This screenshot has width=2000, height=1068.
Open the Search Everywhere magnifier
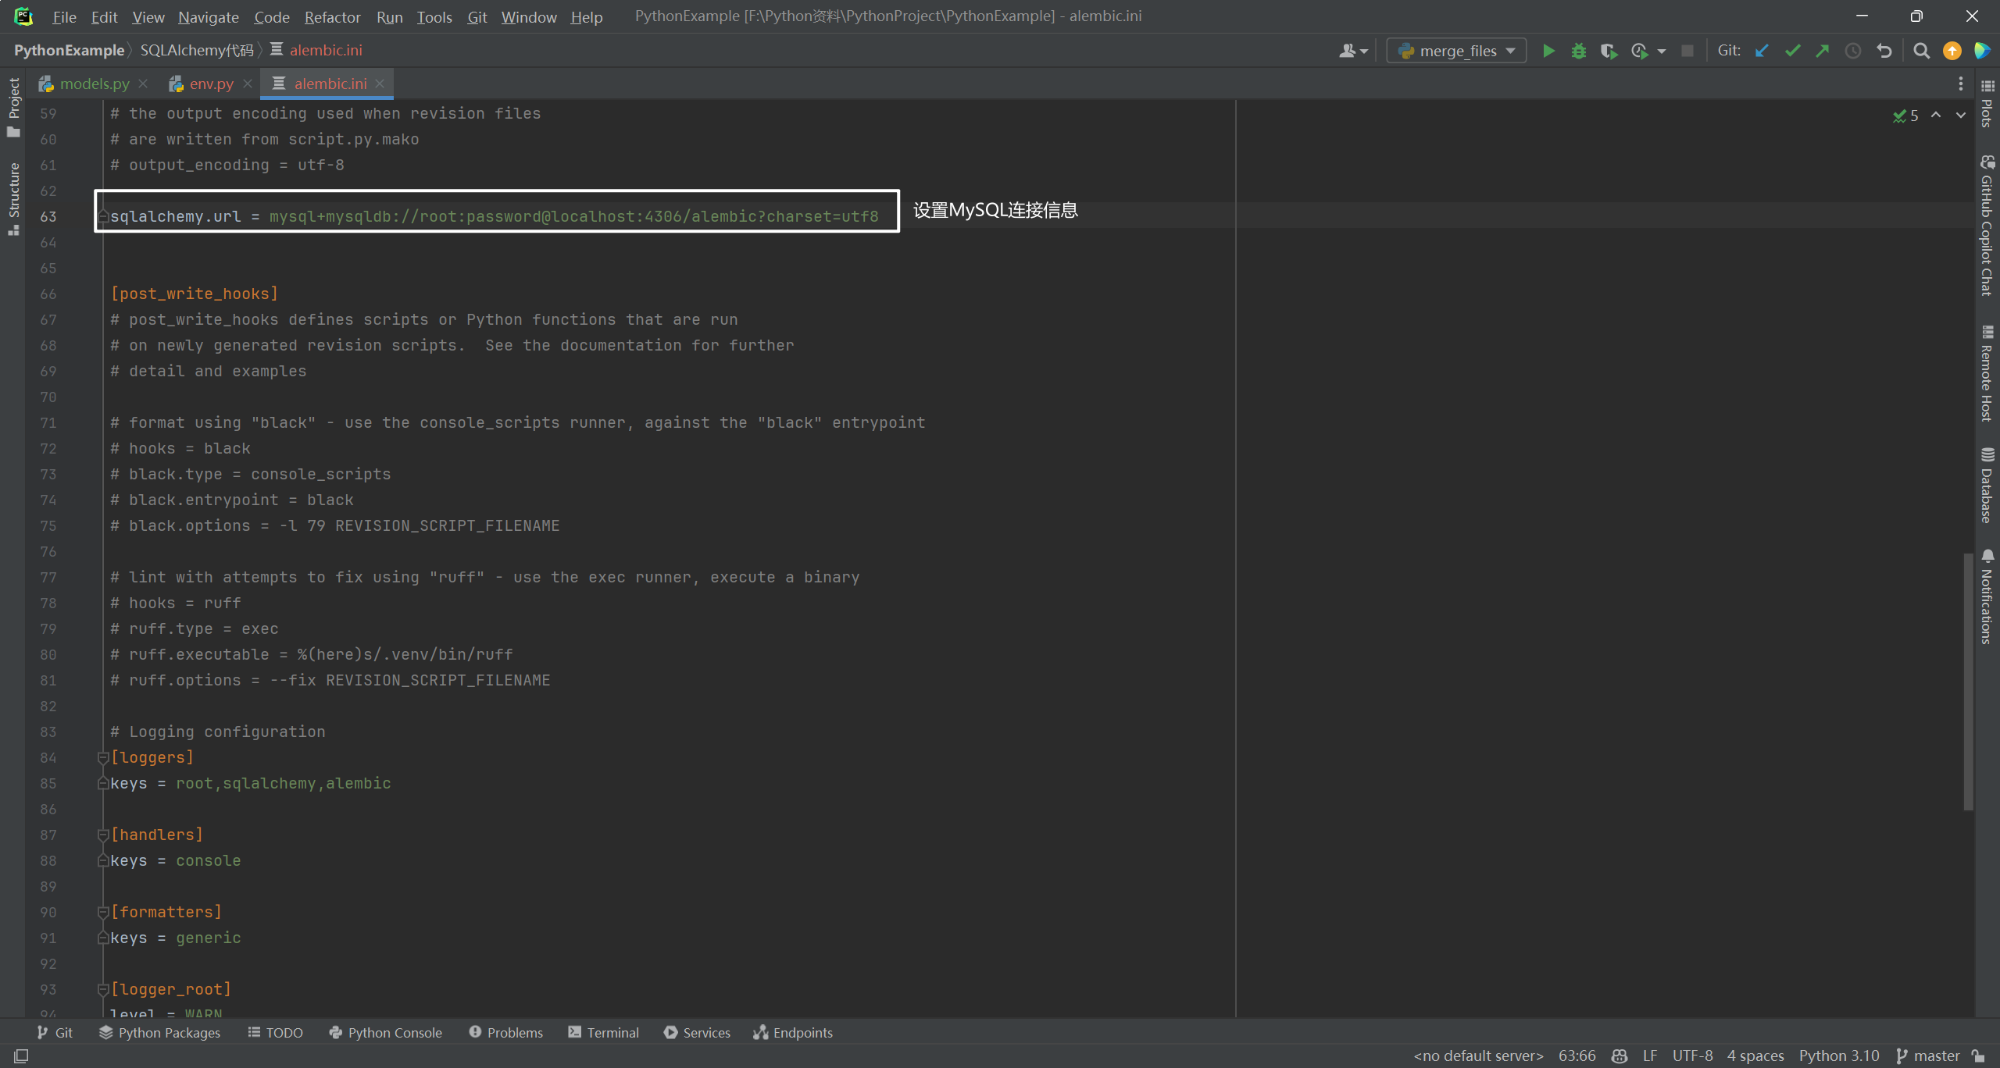click(1922, 50)
